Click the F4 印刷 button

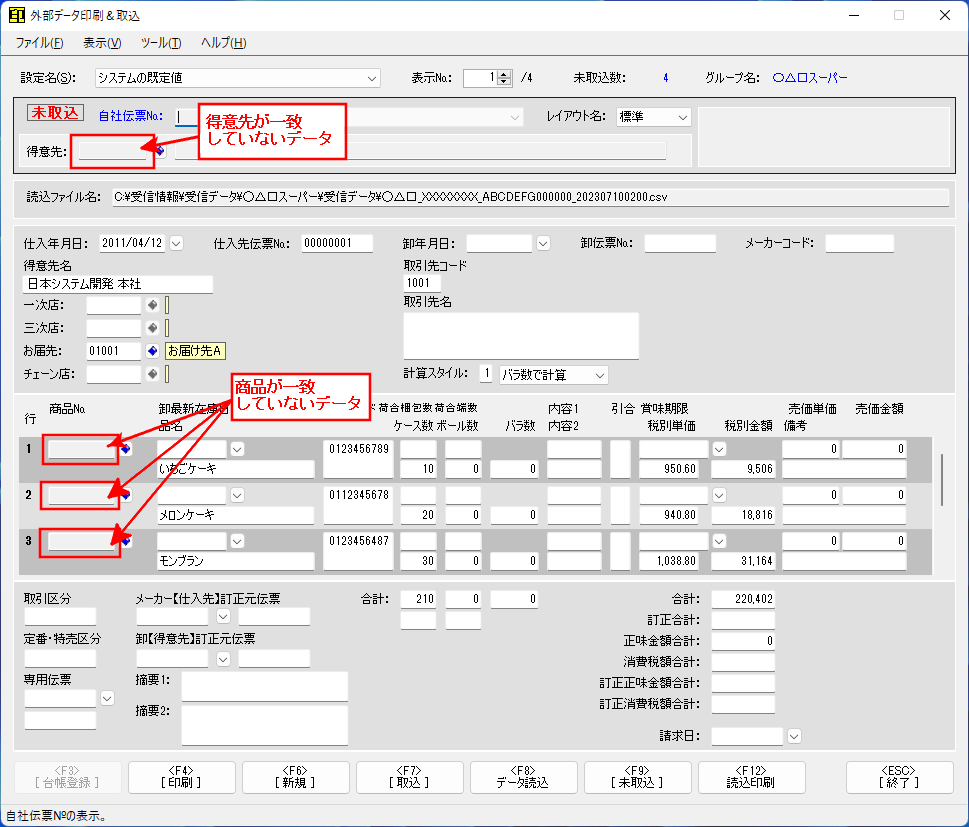(x=182, y=777)
